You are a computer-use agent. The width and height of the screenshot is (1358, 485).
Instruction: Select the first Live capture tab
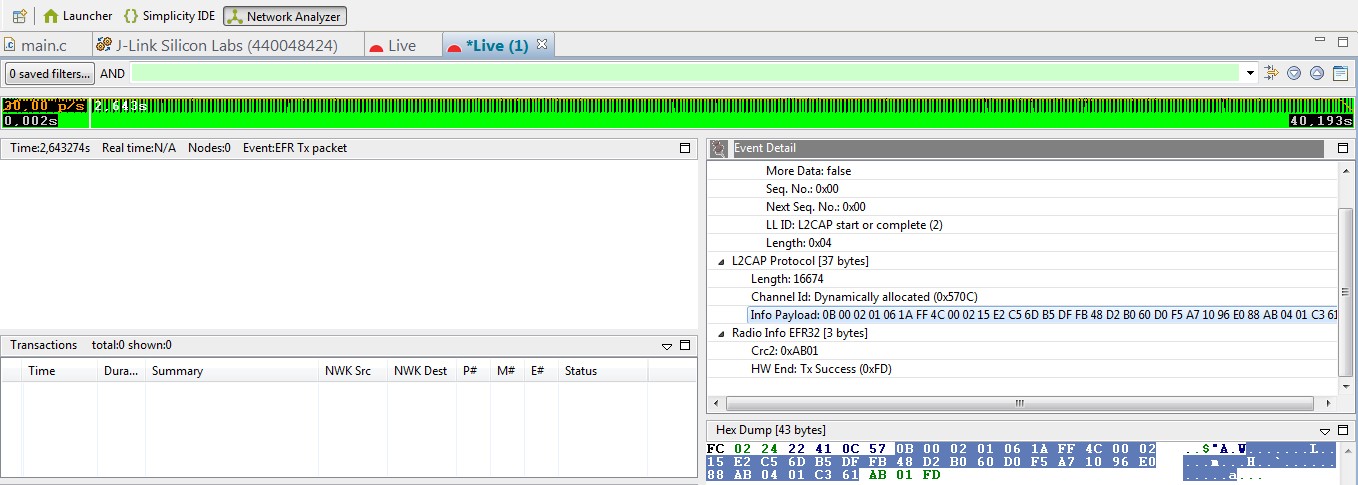click(x=393, y=46)
